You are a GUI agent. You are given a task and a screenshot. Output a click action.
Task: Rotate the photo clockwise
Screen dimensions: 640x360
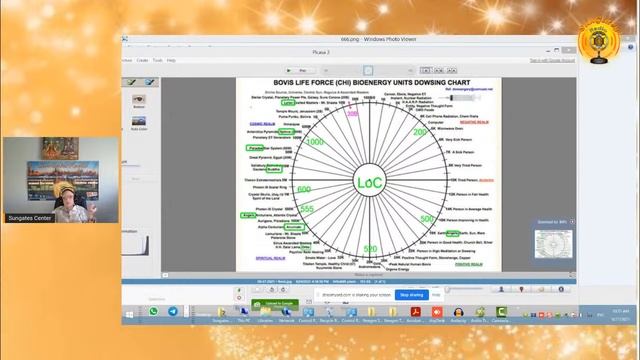(x=283, y=289)
